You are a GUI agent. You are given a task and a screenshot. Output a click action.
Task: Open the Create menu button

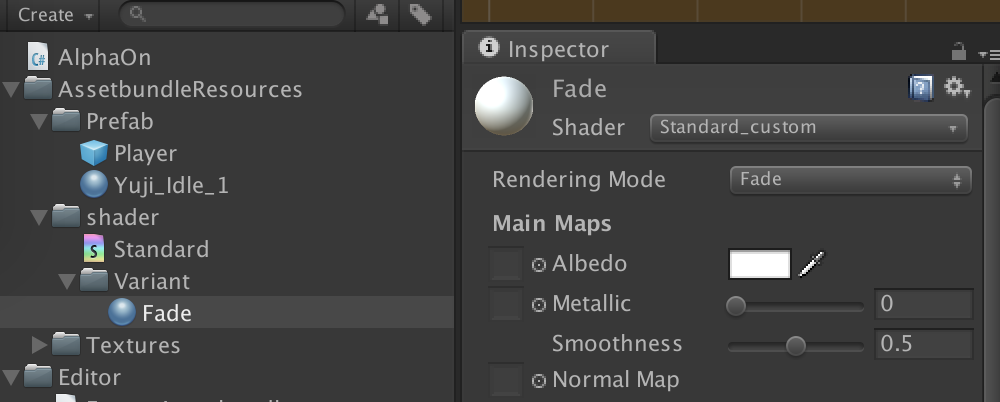[x=55, y=15]
